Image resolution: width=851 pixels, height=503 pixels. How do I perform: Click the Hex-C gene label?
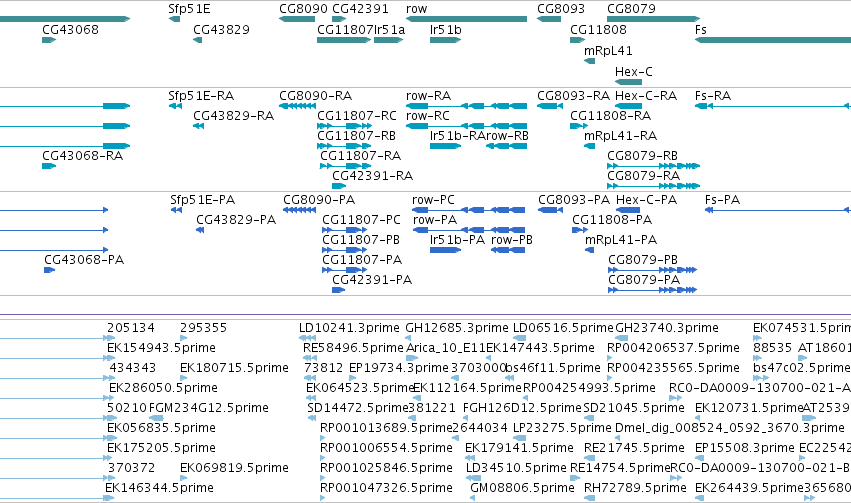point(633,72)
